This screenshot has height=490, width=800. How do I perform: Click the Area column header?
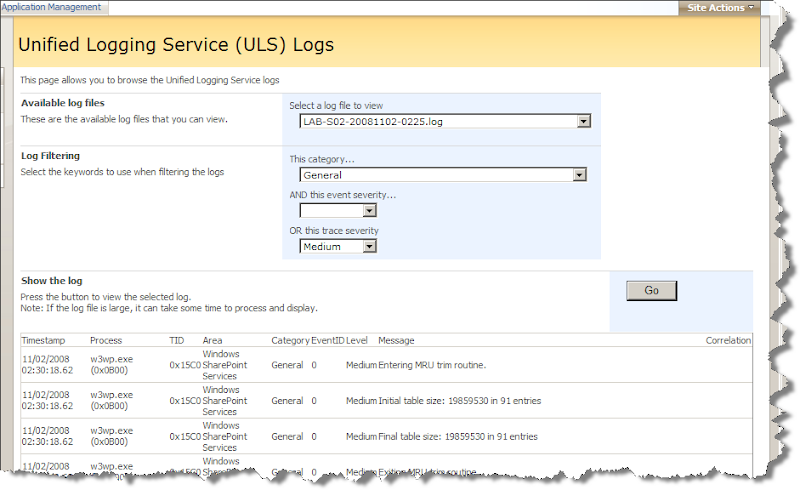(x=212, y=341)
